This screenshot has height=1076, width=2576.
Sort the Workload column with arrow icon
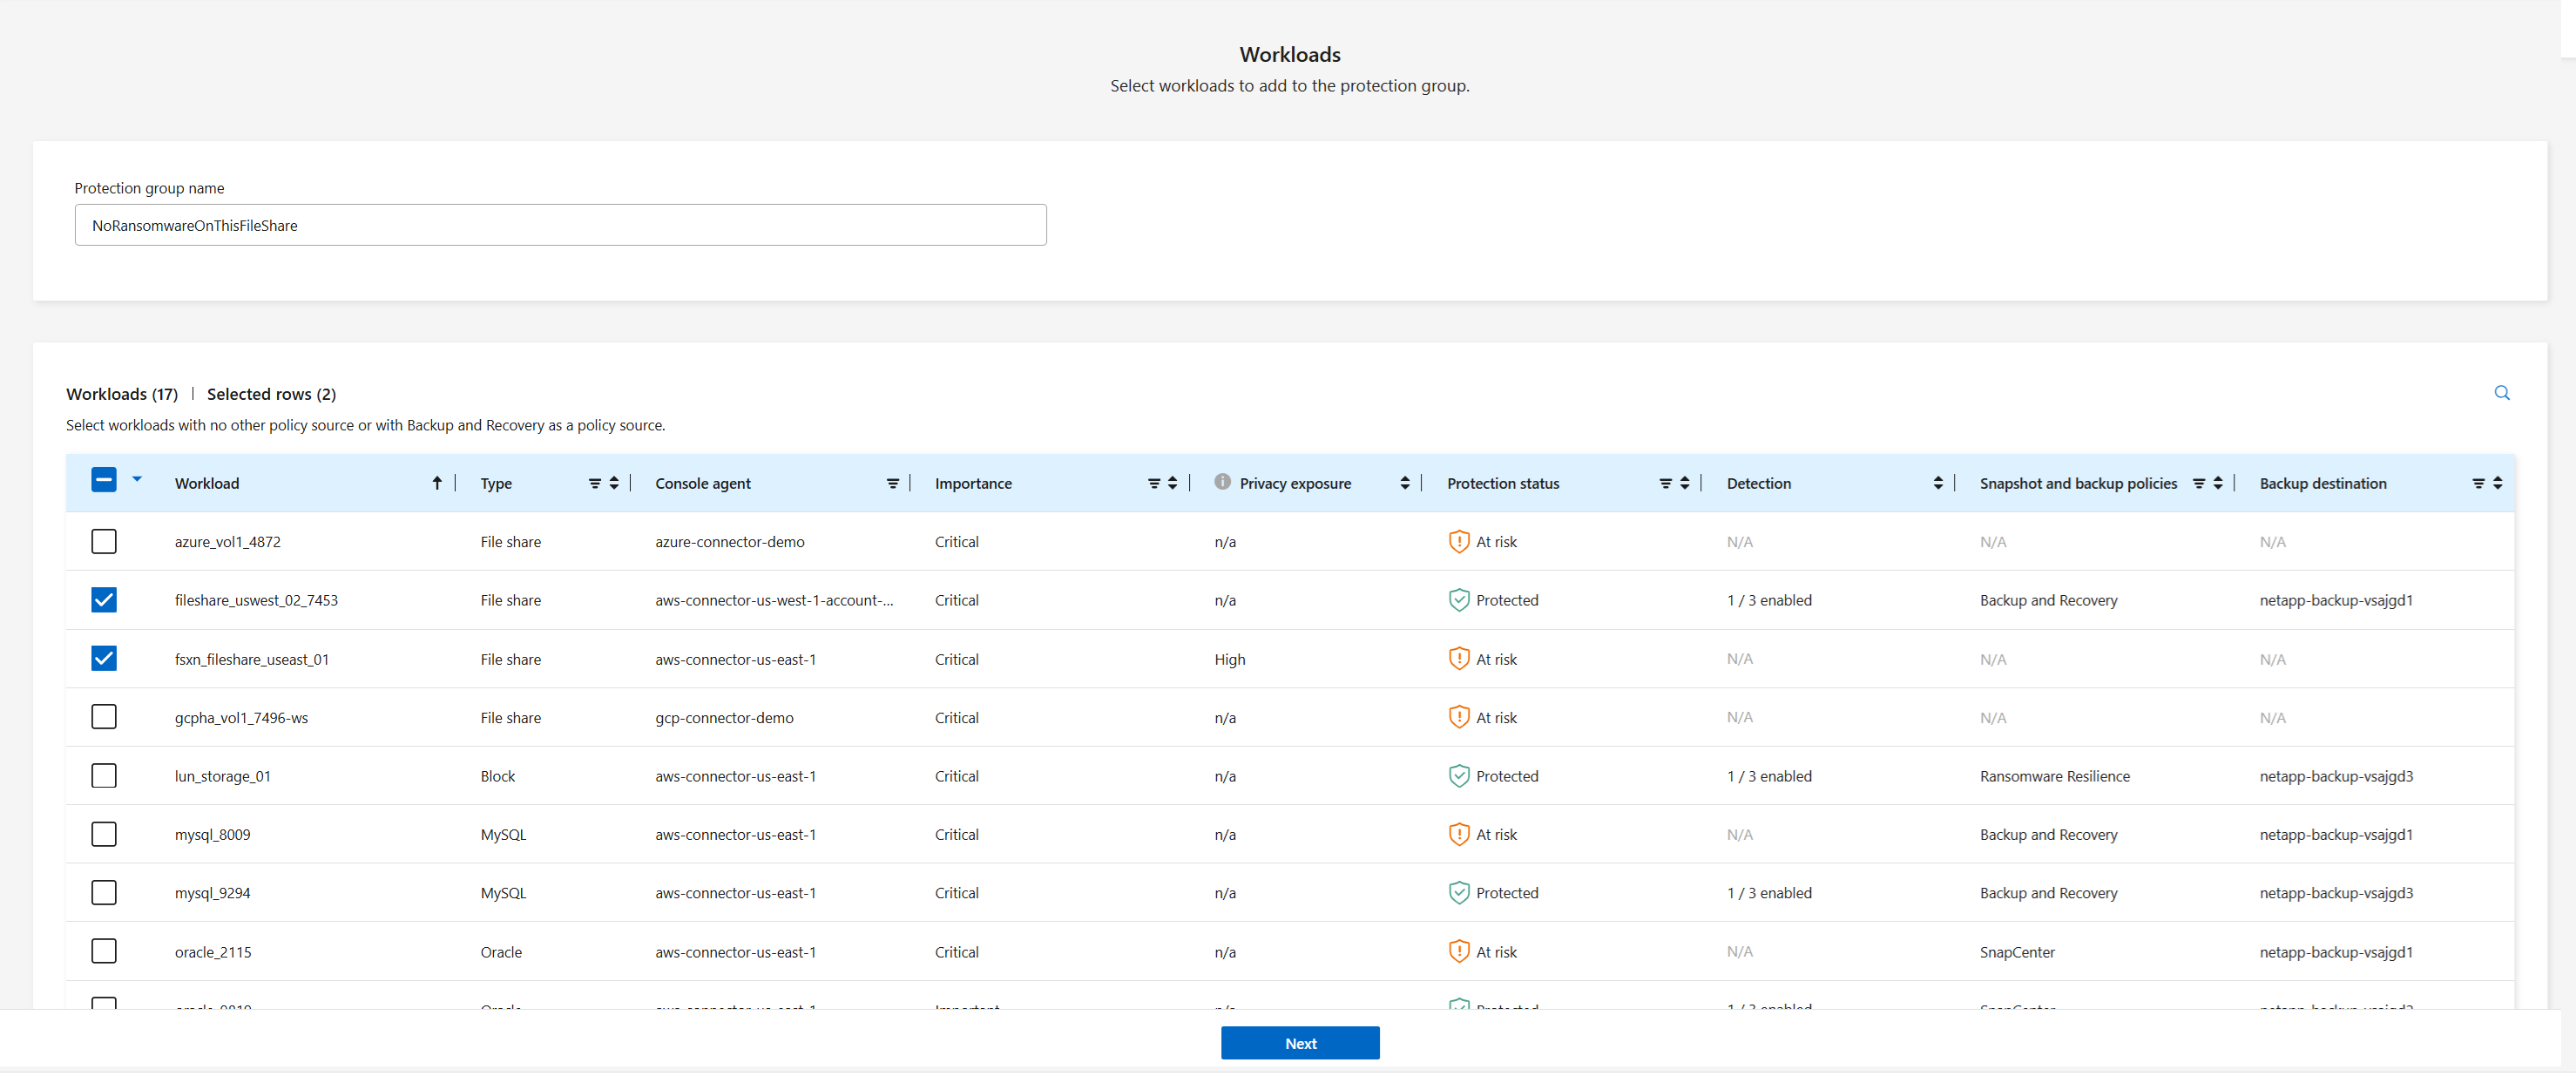point(437,484)
